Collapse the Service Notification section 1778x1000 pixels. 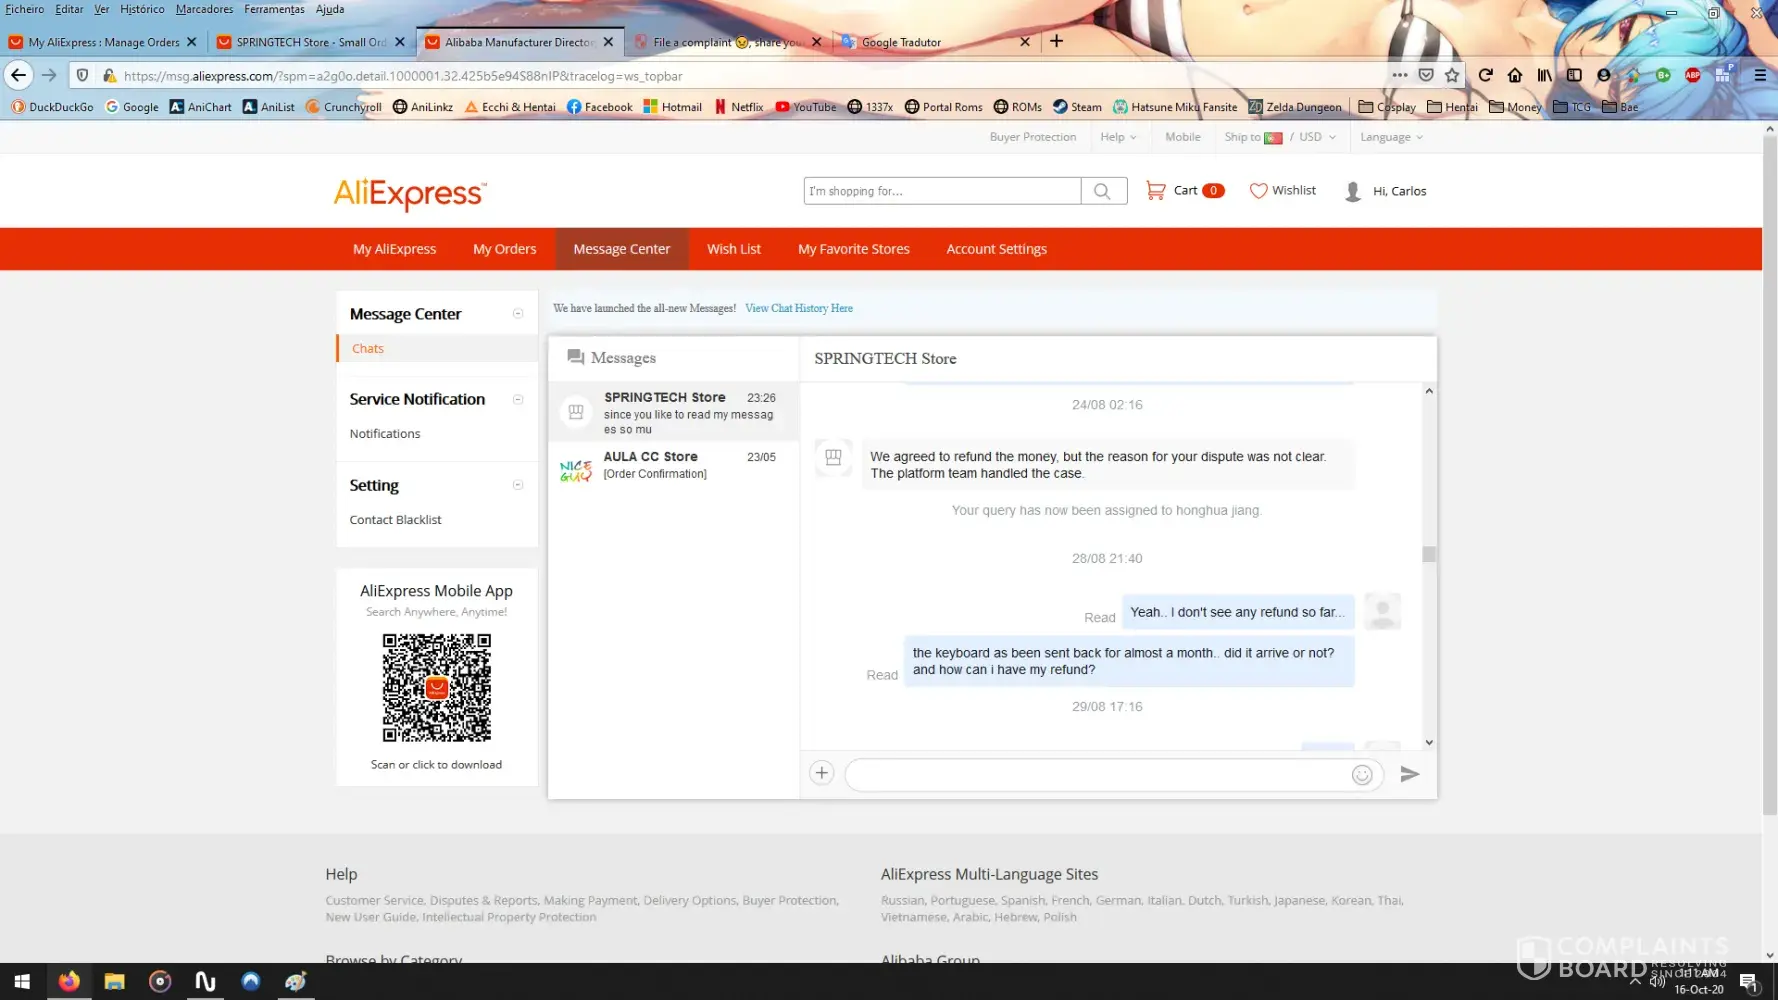[x=518, y=399]
